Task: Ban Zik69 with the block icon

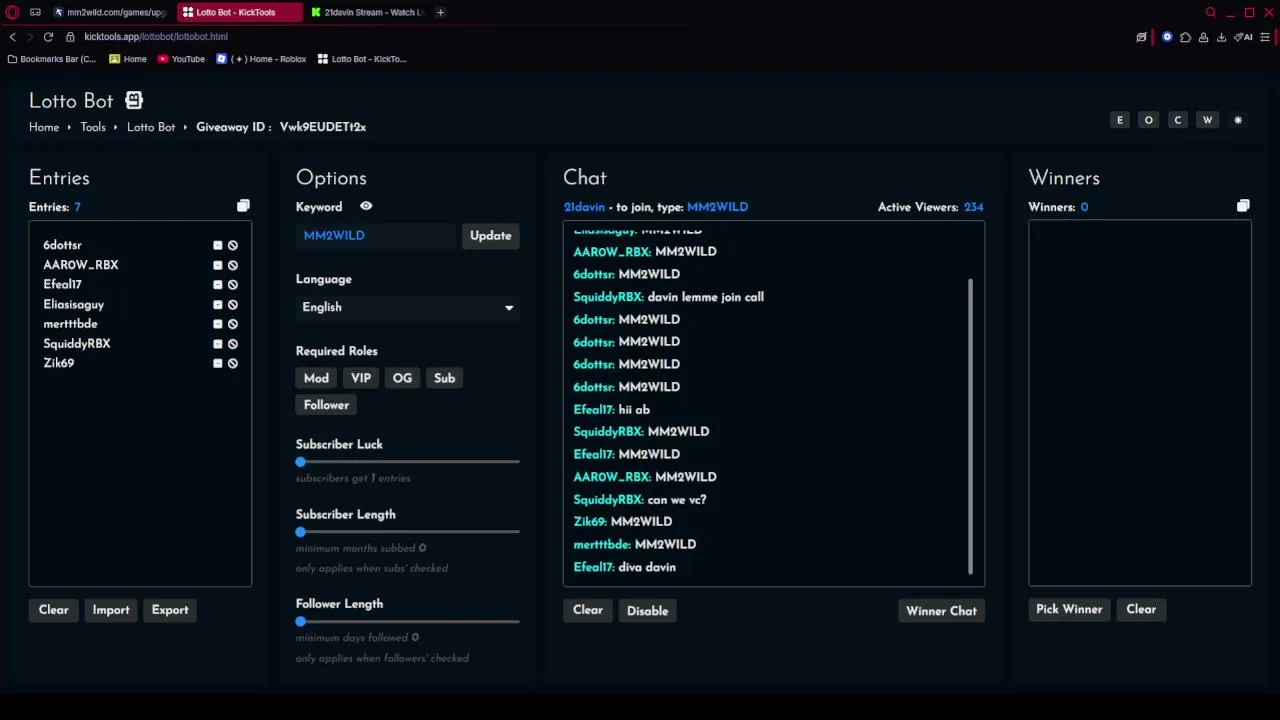Action: click(x=232, y=363)
